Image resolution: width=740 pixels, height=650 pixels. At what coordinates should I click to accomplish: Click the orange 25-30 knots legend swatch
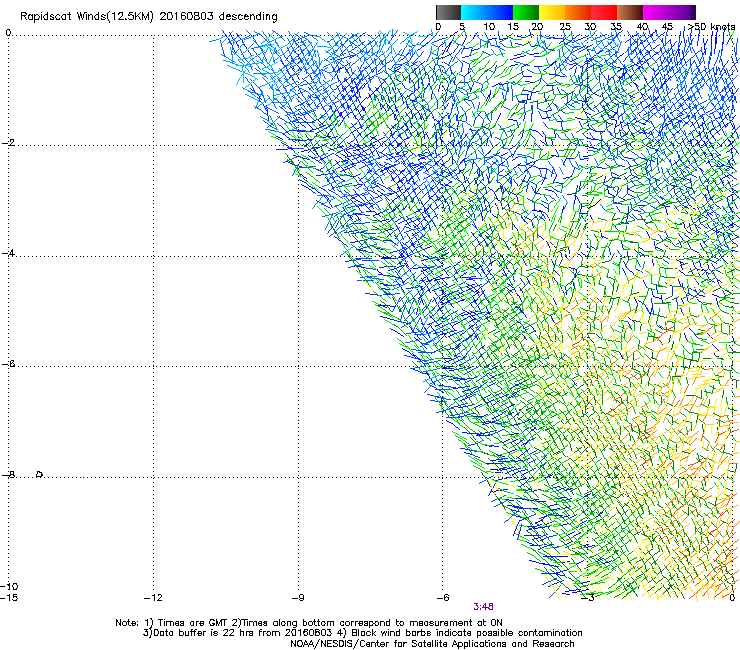tap(578, 12)
